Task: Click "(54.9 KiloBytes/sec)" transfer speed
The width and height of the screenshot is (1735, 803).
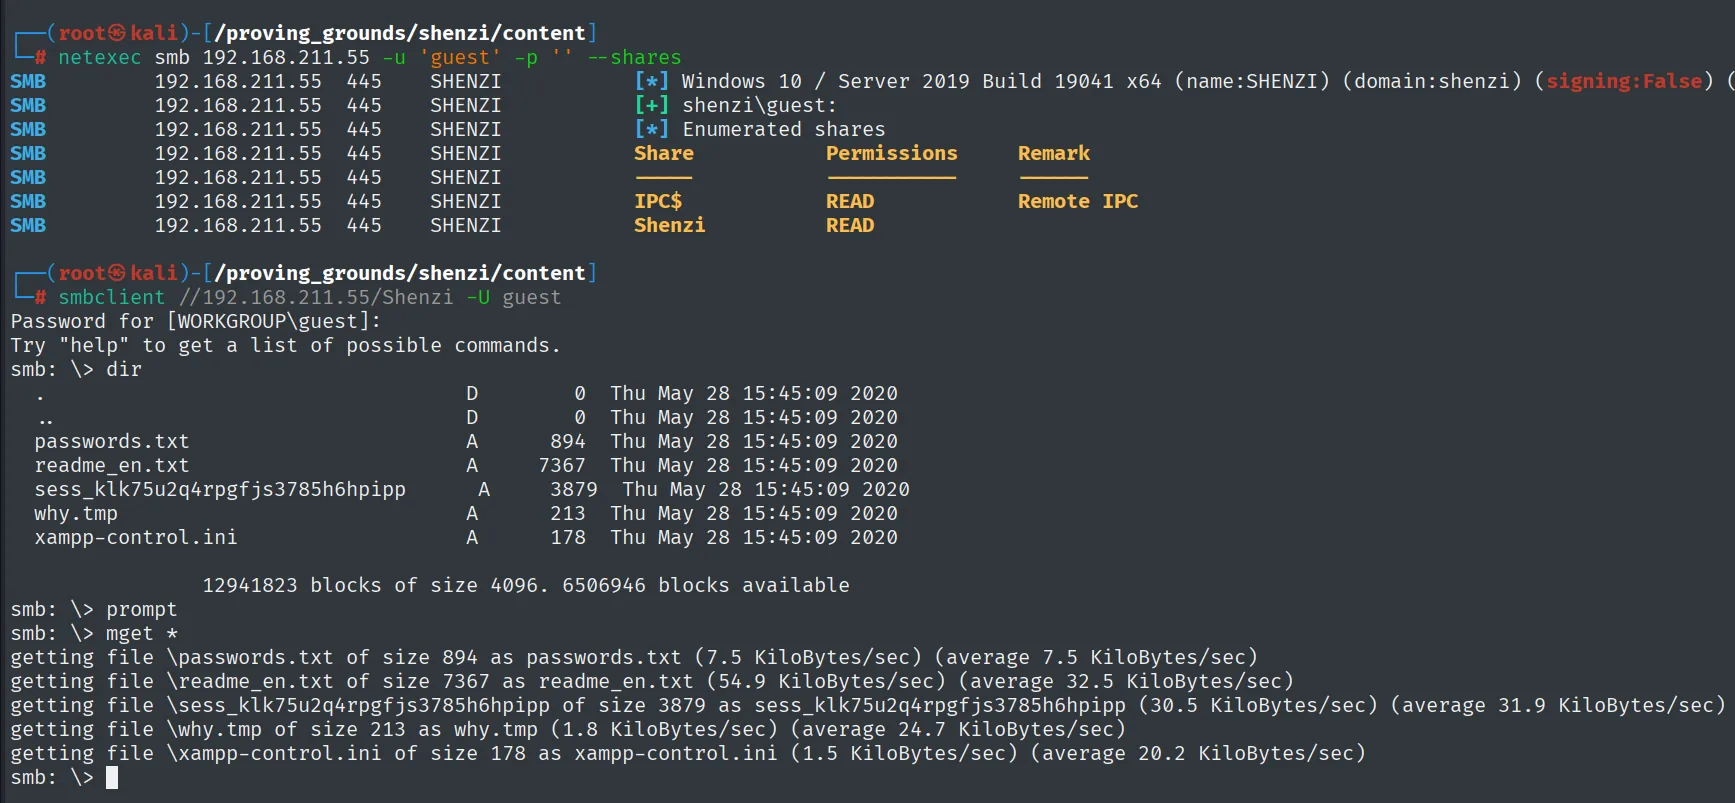Action: (826, 682)
